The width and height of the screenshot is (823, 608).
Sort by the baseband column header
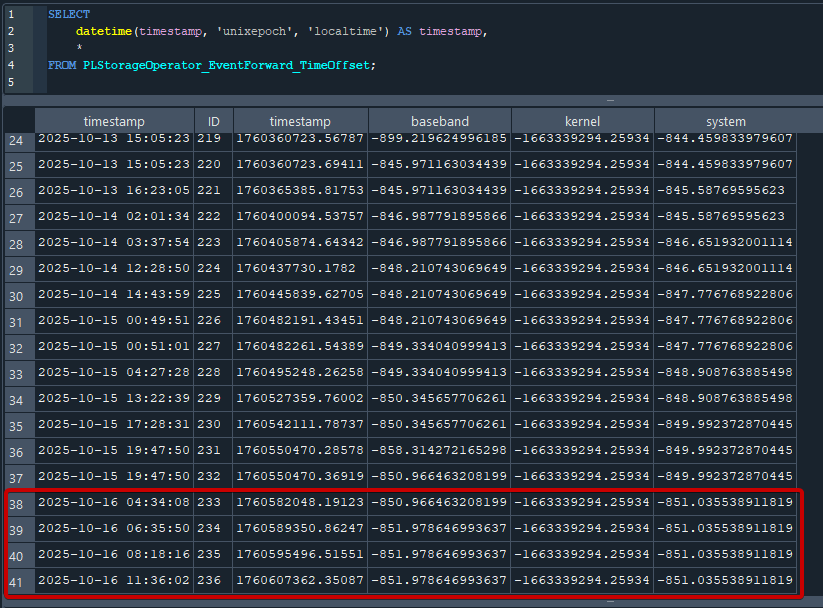point(439,121)
